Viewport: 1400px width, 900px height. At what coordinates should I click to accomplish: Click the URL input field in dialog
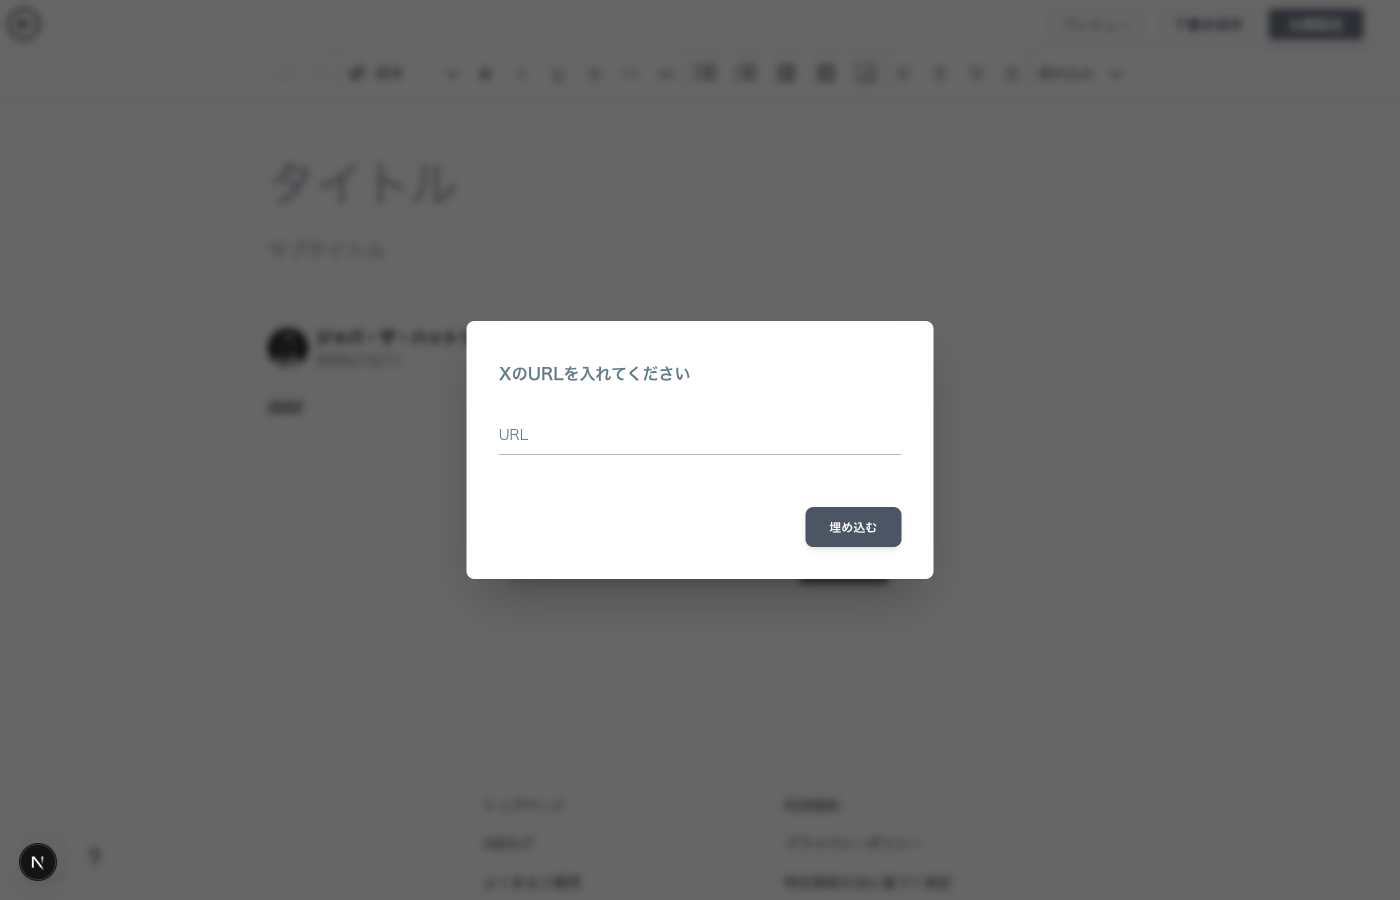tap(699, 435)
